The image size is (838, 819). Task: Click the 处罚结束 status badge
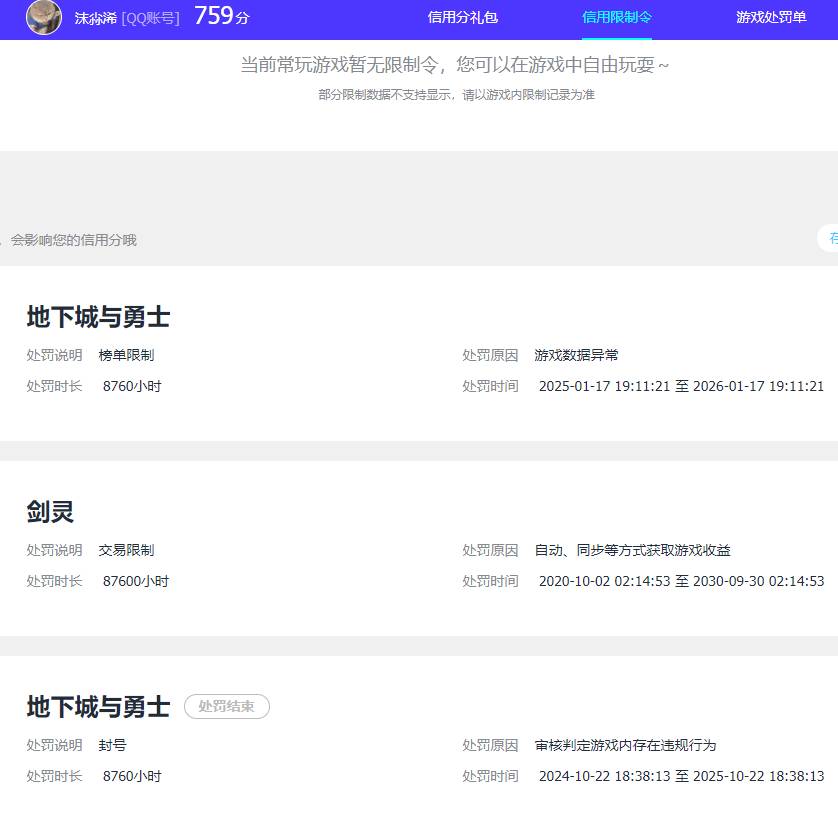tap(227, 706)
